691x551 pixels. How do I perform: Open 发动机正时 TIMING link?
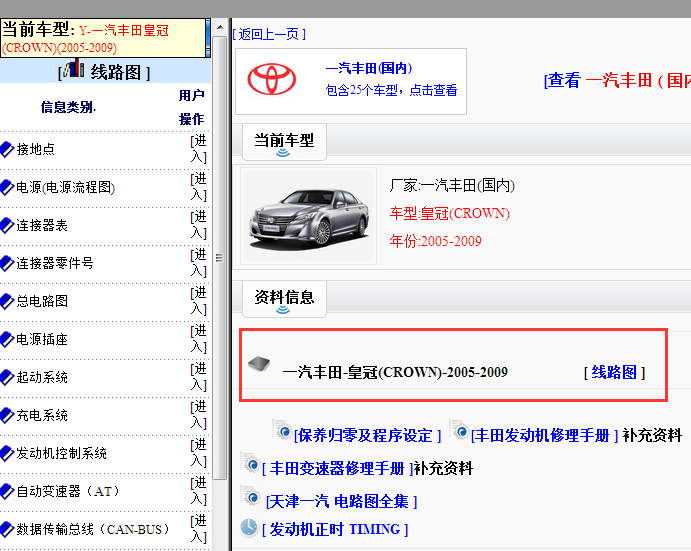pos(335,529)
